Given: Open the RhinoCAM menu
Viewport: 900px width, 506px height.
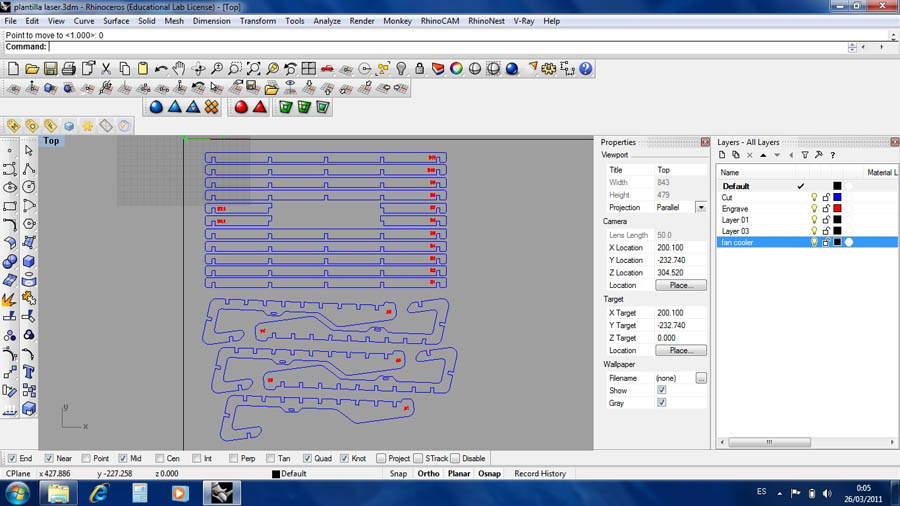Looking at the screenshot, I should 440,21.
